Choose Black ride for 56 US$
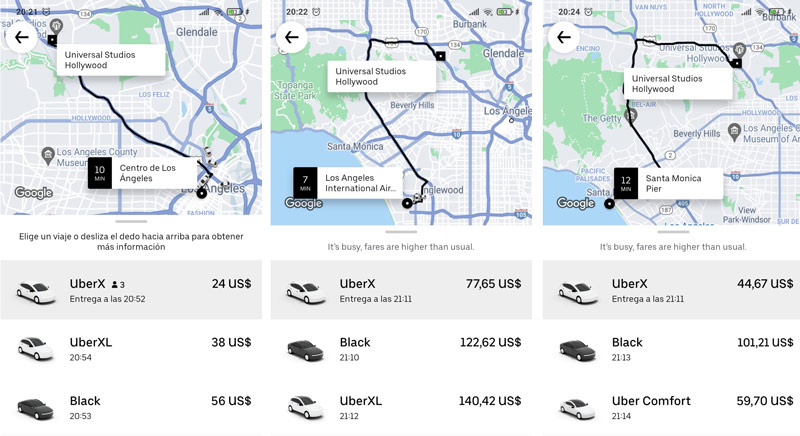The width and height of the screenshot is (800, 436). (130, 407)
